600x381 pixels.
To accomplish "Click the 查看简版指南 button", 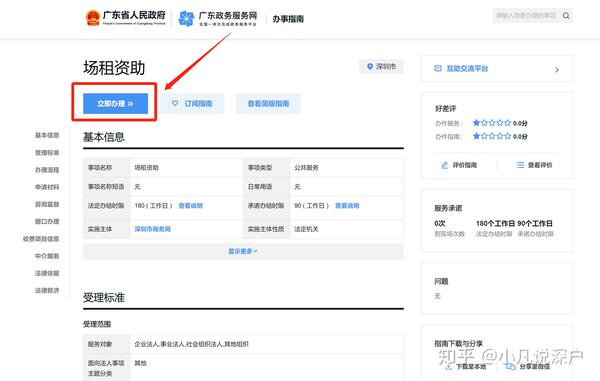I will (268, 104).
